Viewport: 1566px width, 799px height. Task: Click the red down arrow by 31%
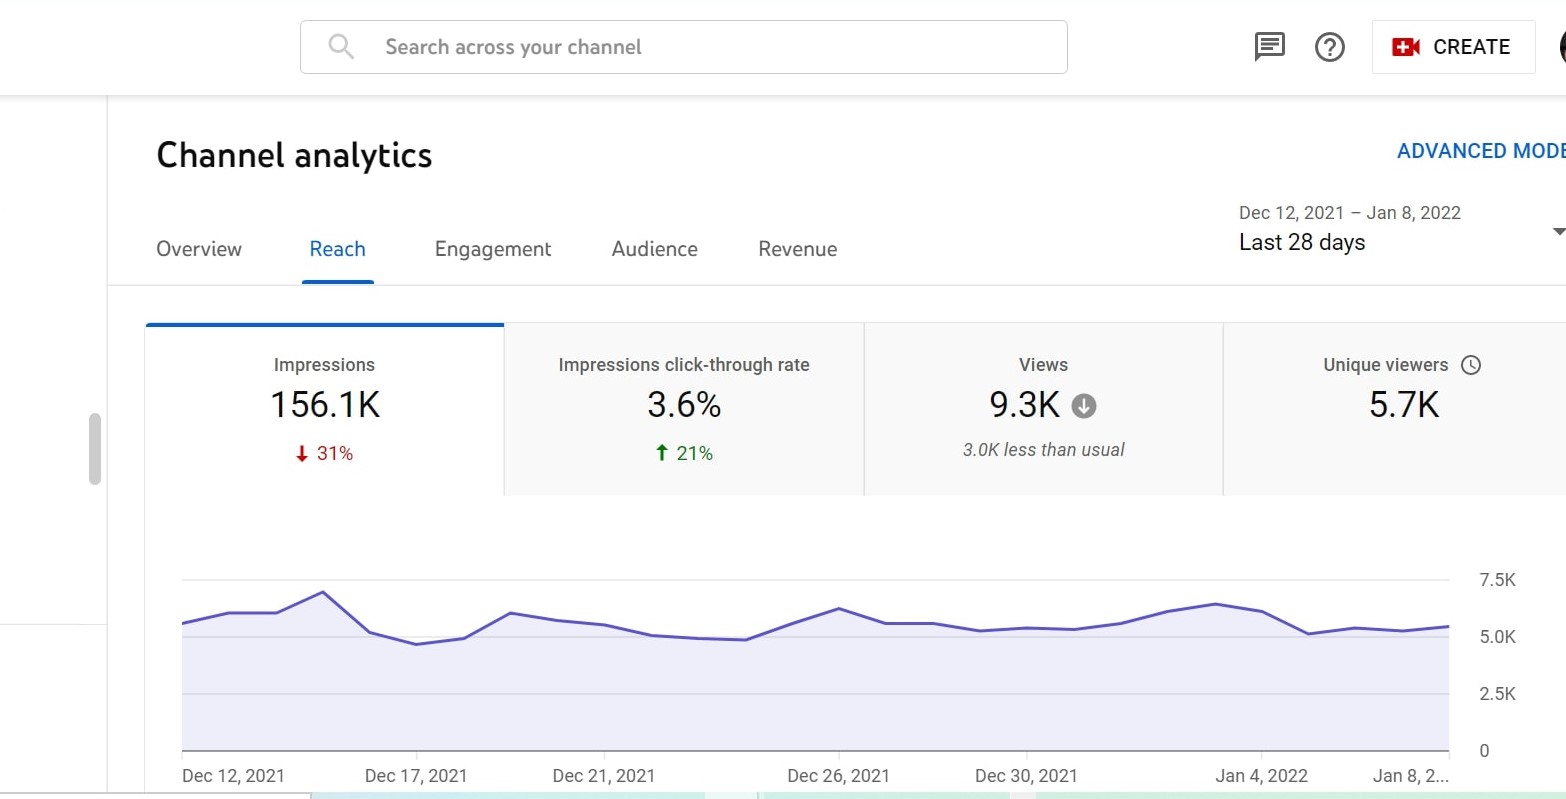coord(301,454)
